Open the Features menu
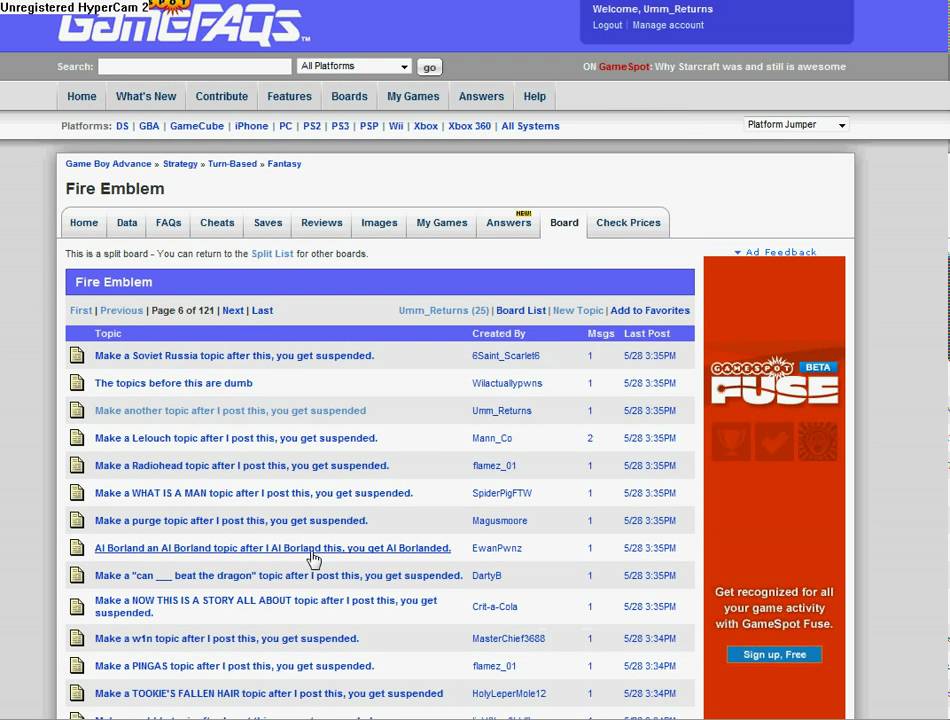This screenshot has height=720, width=950. 290,96
